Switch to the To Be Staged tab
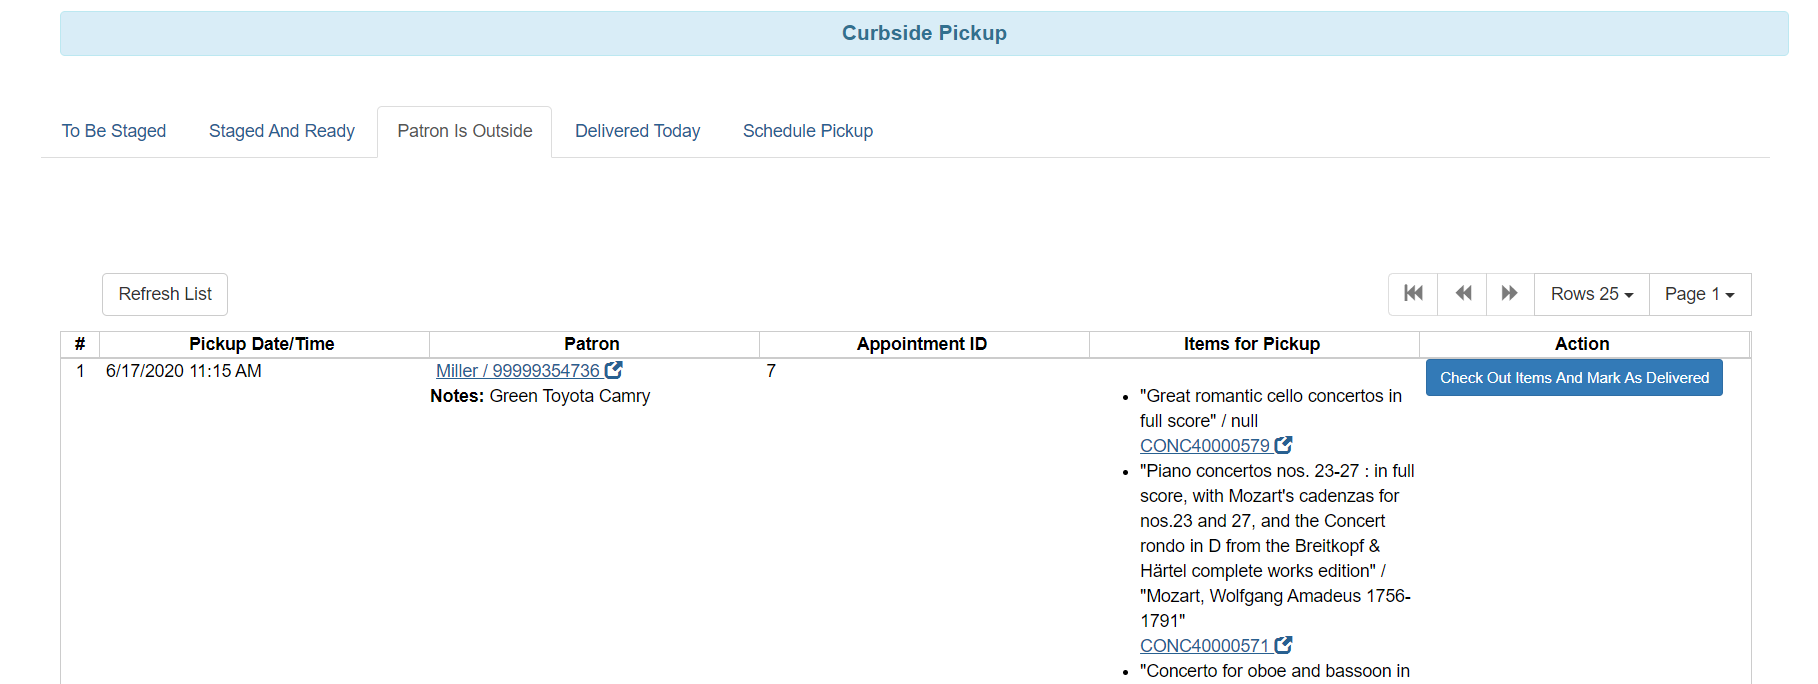The width and height of the screenshot is (1818, 684). pyautogui.click(x=114, y=131)
